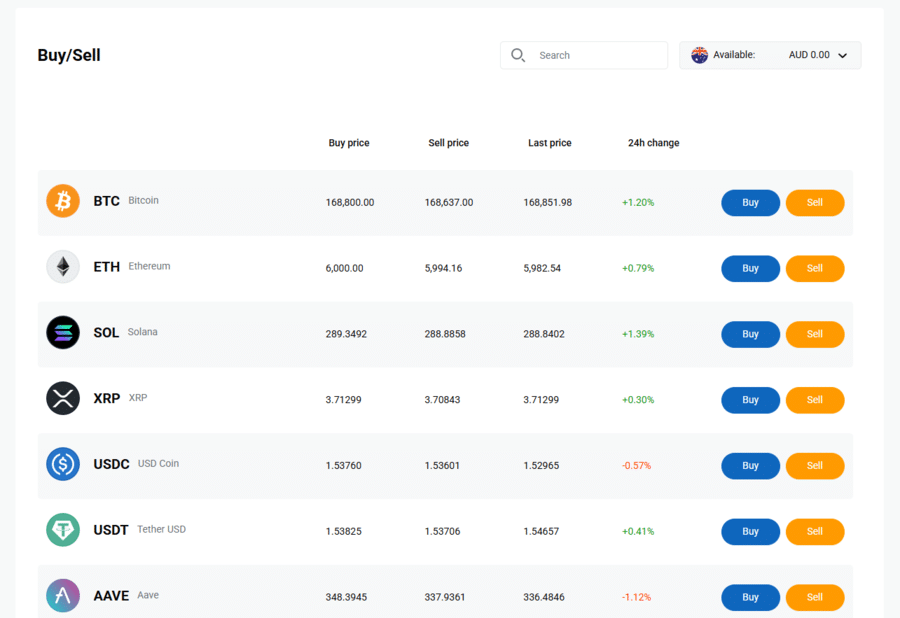Image resolution: width=900 pixels, height=618 pixels.
Task: Click the 24h change column header
Action: point(653,143)
